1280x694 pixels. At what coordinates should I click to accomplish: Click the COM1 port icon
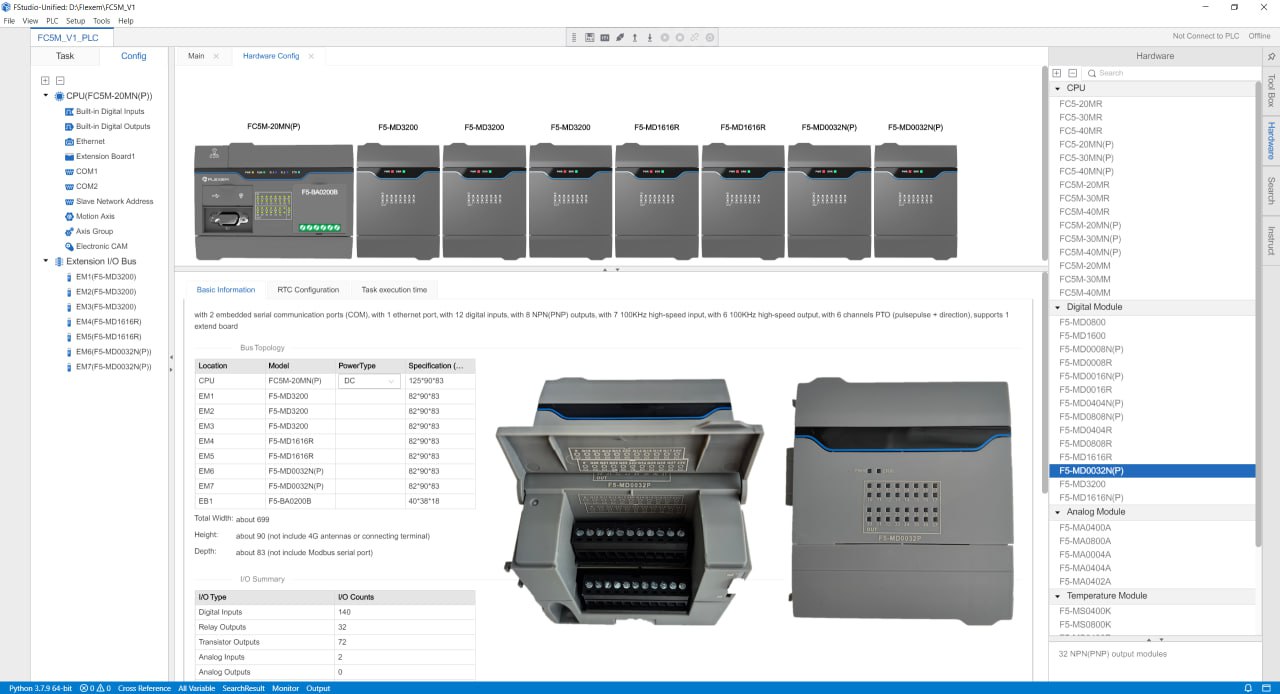click(69, 172)
